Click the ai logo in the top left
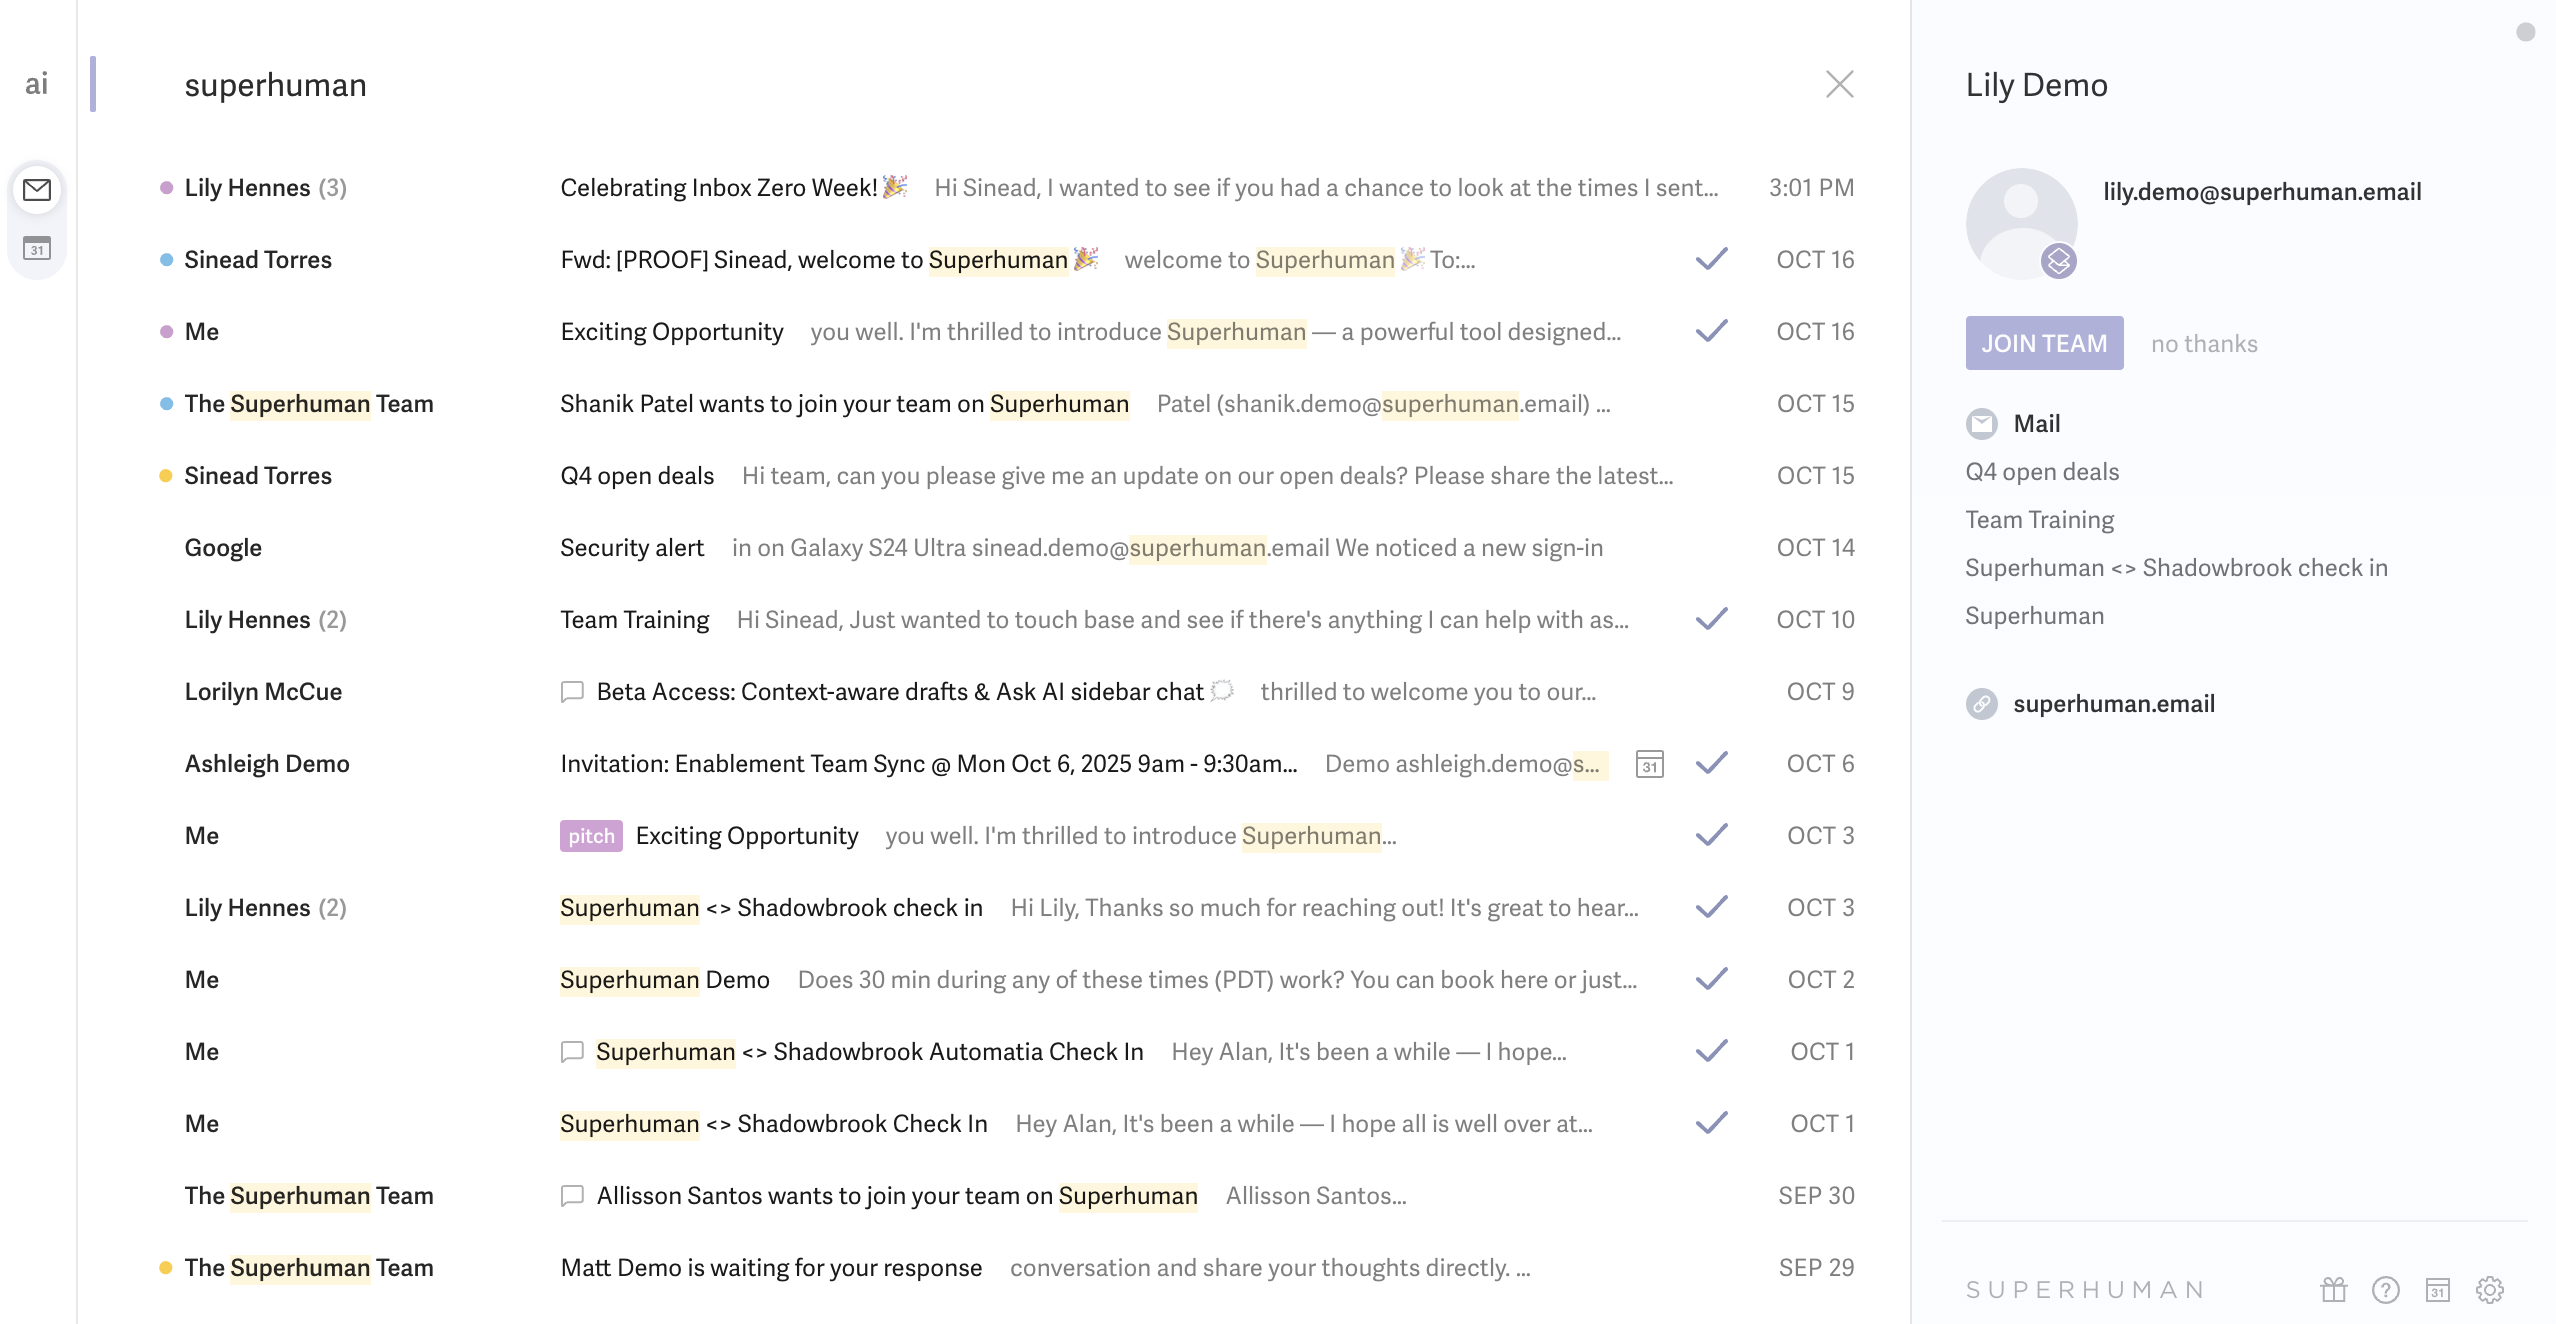Screen dimensions: 2556x1324 point(37,84)
